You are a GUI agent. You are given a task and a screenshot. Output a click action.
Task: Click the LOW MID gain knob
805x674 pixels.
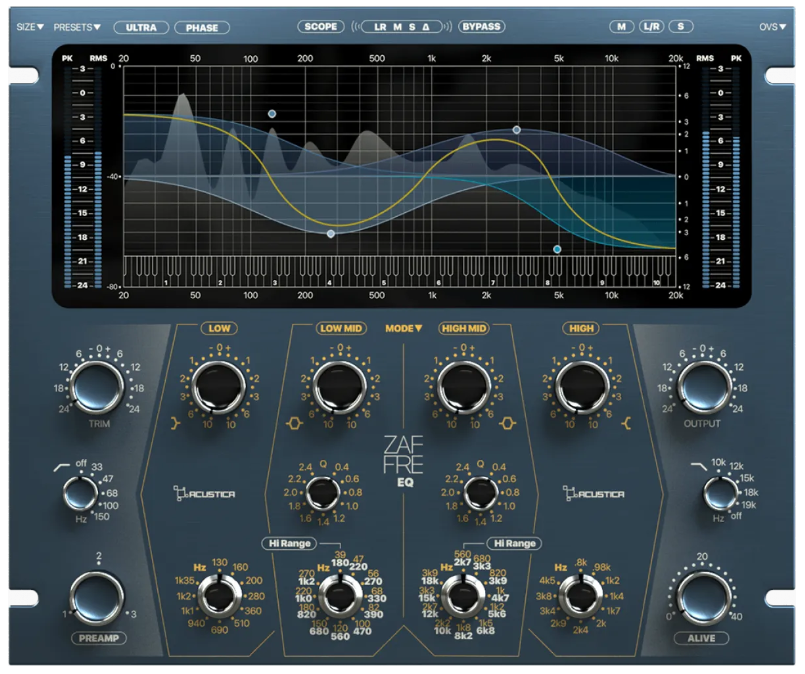click(x=340, y=387)
